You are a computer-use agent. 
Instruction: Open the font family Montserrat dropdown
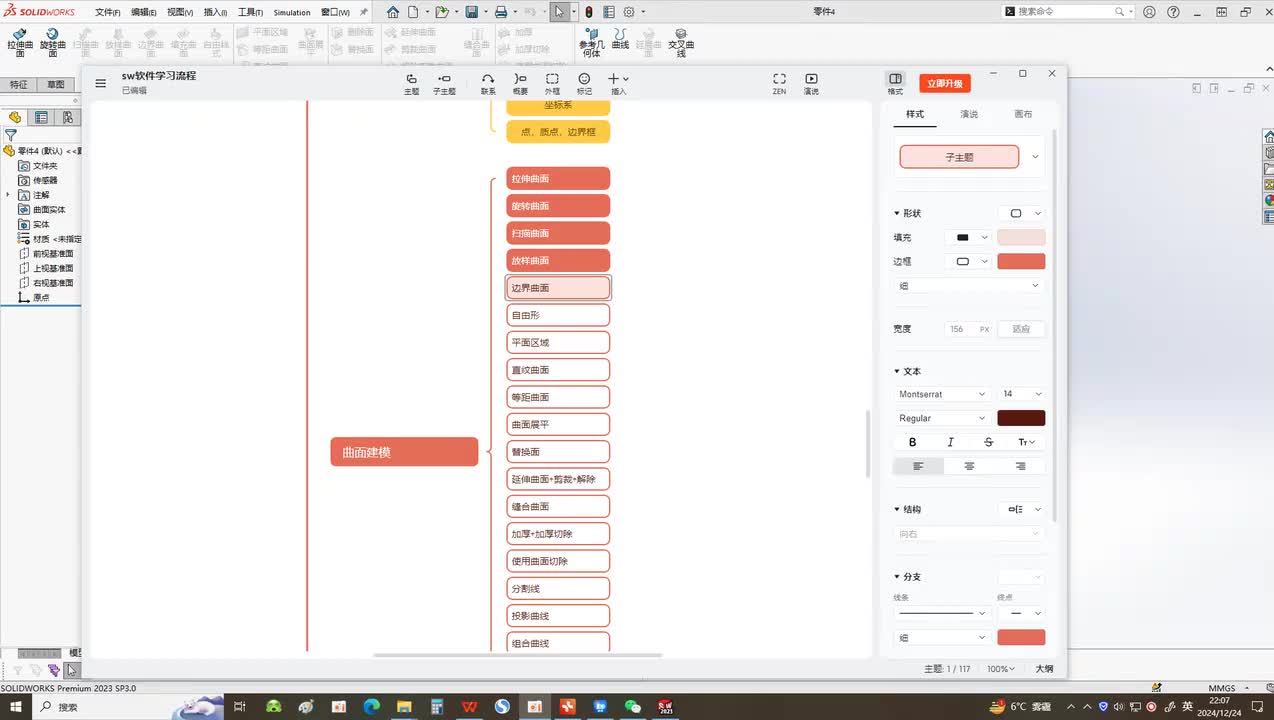pyautogui.click(x=942, y=394)
